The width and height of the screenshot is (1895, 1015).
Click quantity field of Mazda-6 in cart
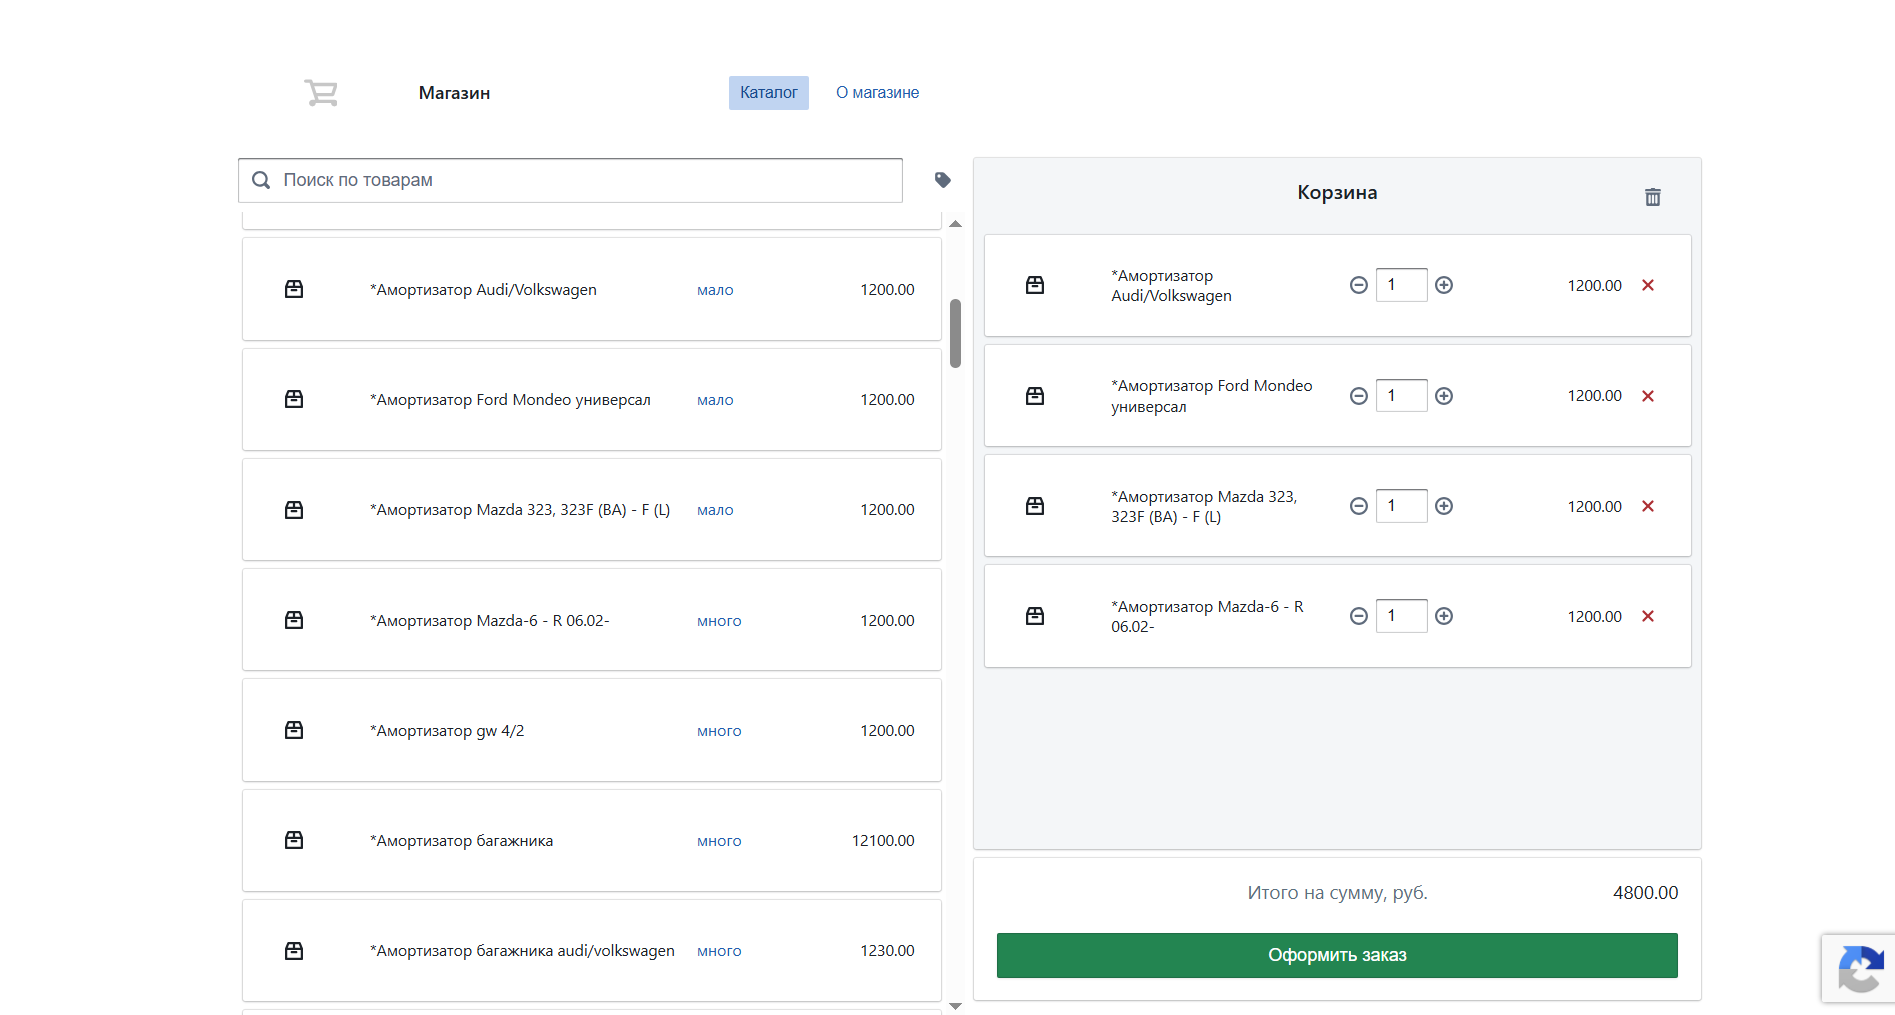tap(1401, 616)
